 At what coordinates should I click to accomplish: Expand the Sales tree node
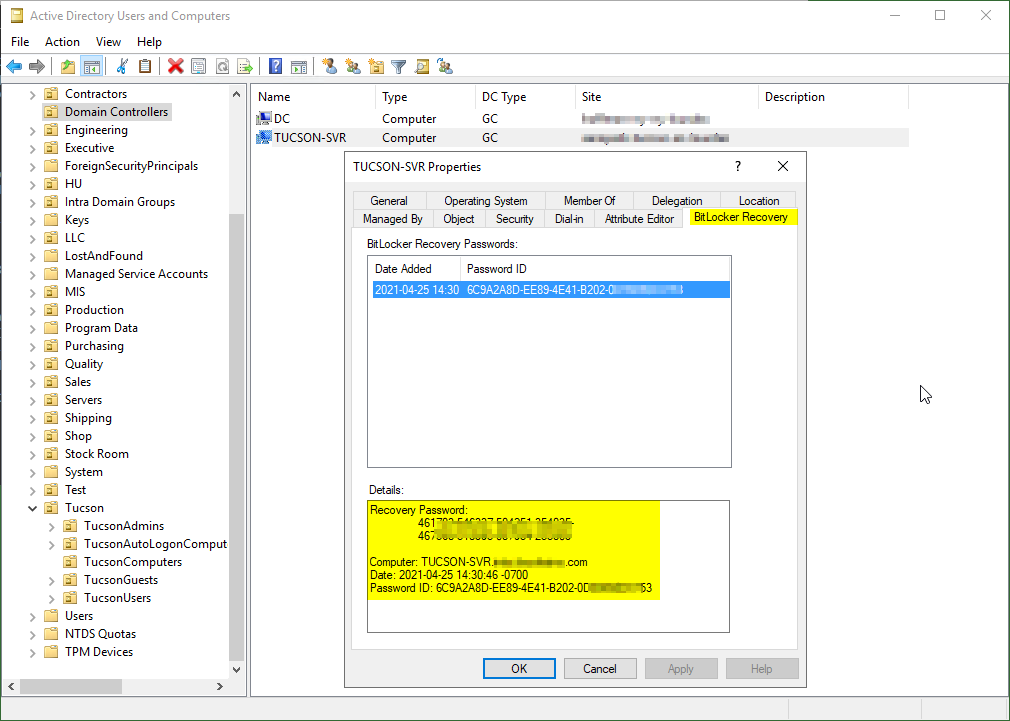[x=32, y=382]
